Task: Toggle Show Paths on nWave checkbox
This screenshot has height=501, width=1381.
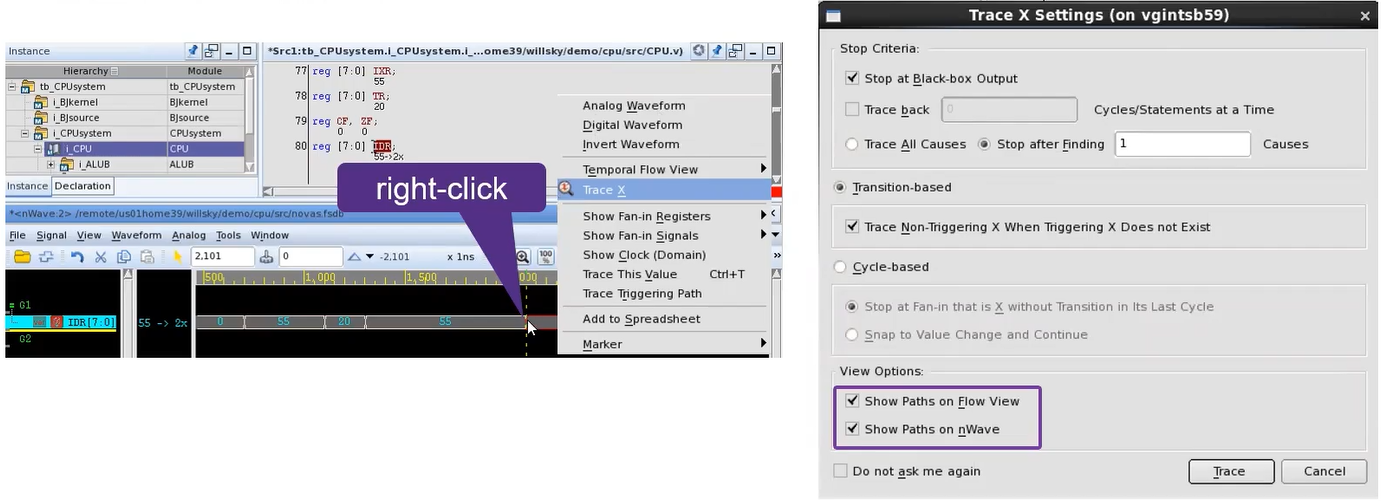Action: pos(852,429)
